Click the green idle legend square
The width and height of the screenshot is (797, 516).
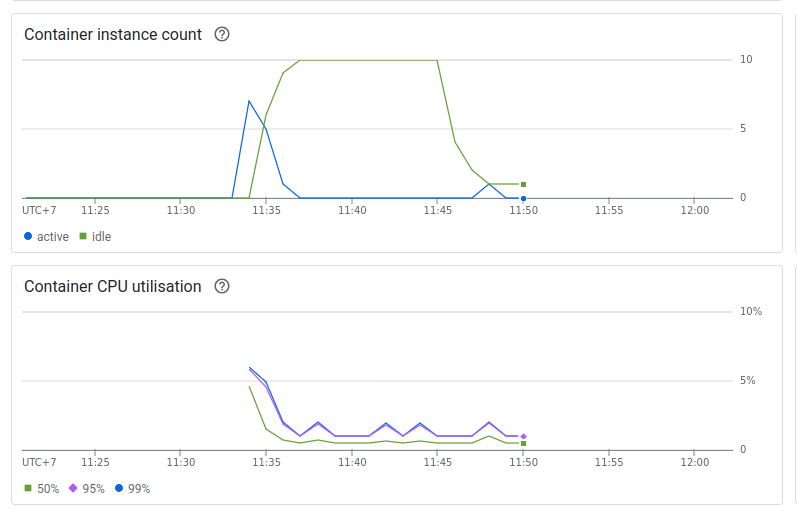pyautogui.click(x=83, y=237)
